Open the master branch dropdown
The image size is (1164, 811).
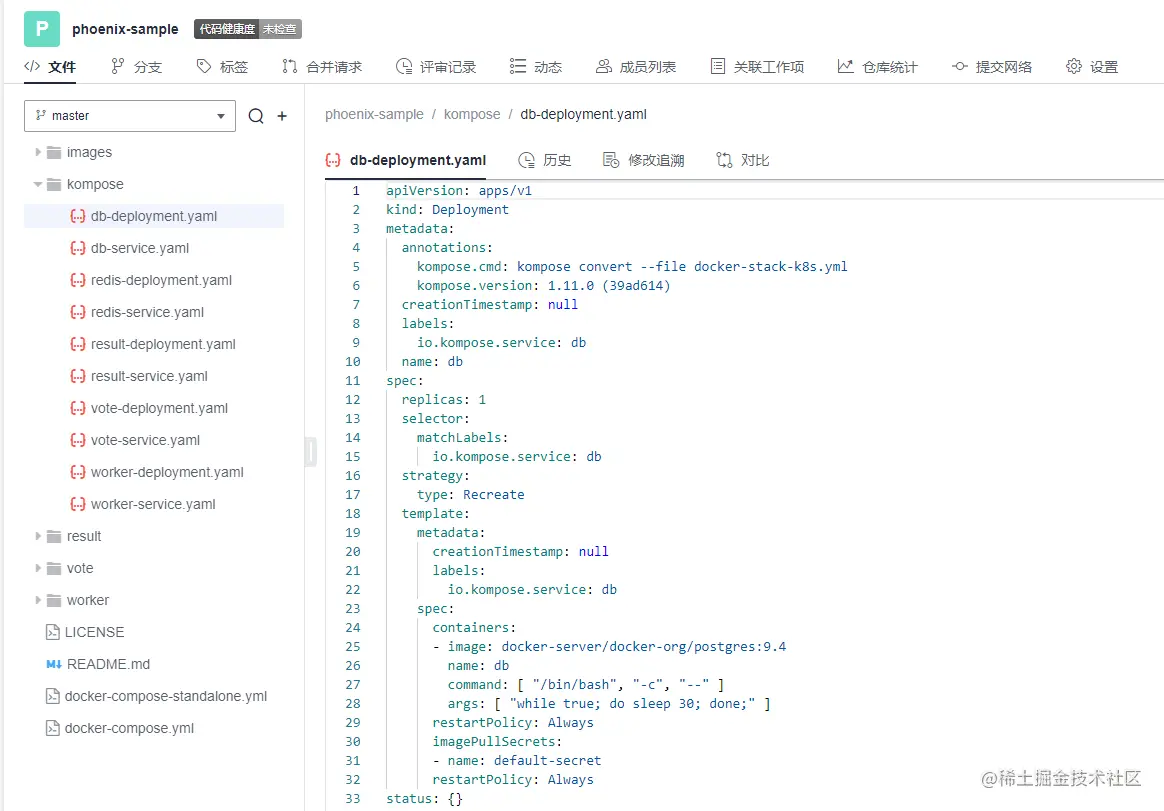[130, 116]
